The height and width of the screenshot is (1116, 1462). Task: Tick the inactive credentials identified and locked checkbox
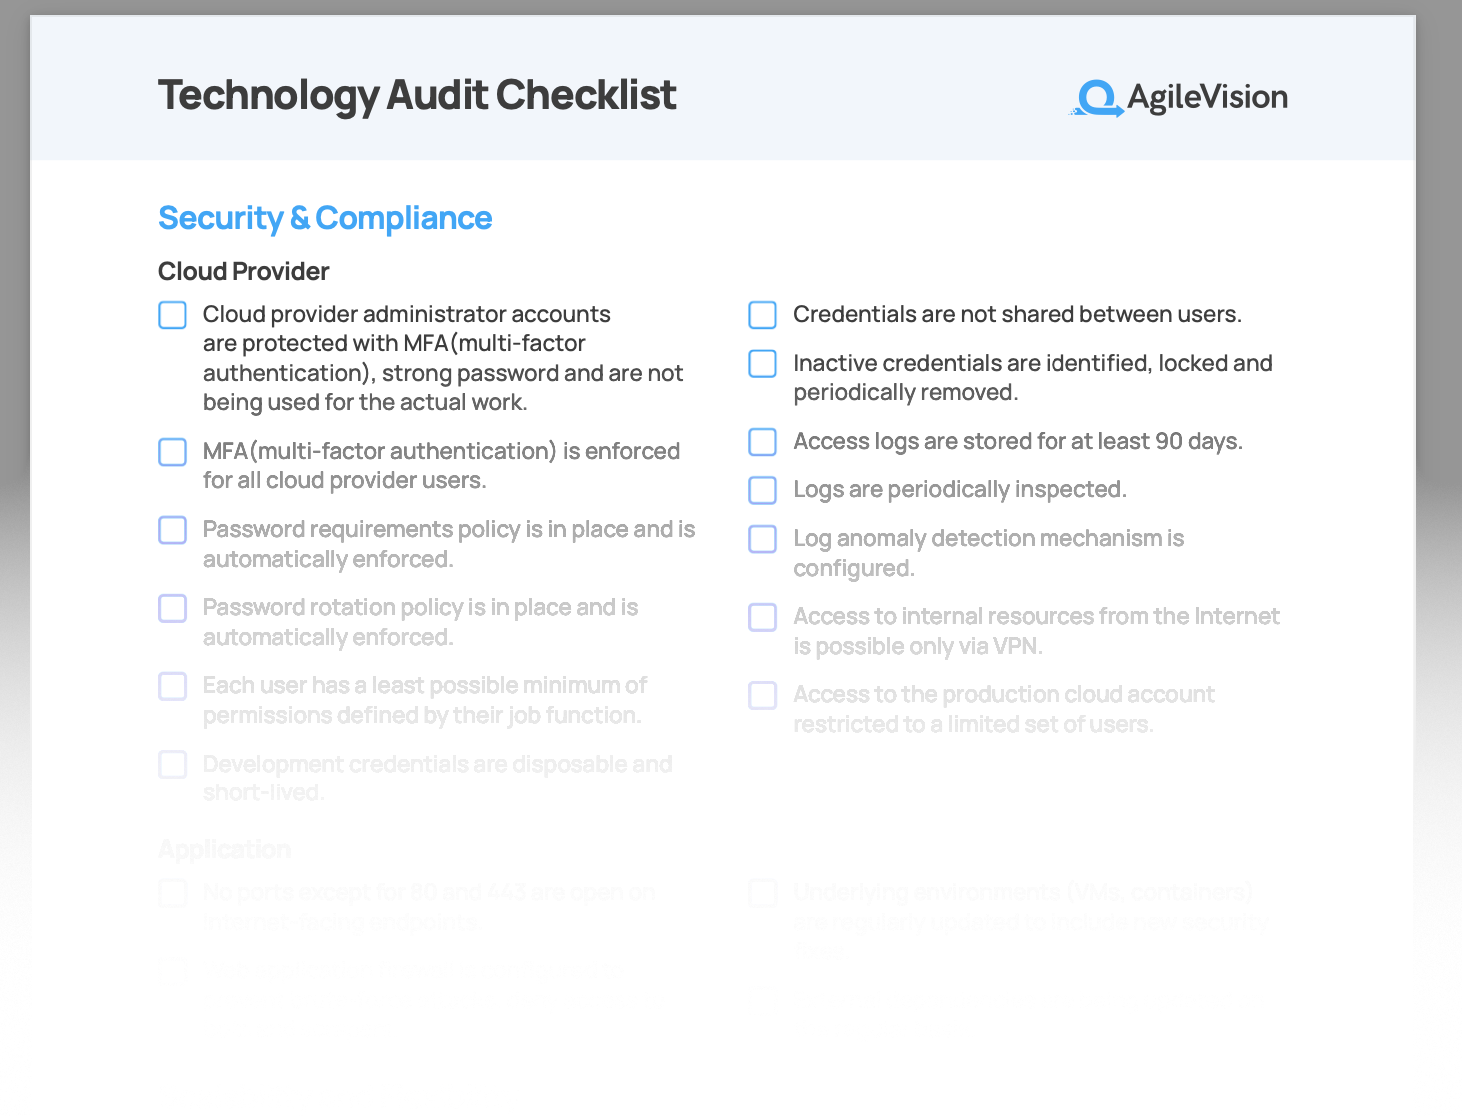tap(763, 364)
